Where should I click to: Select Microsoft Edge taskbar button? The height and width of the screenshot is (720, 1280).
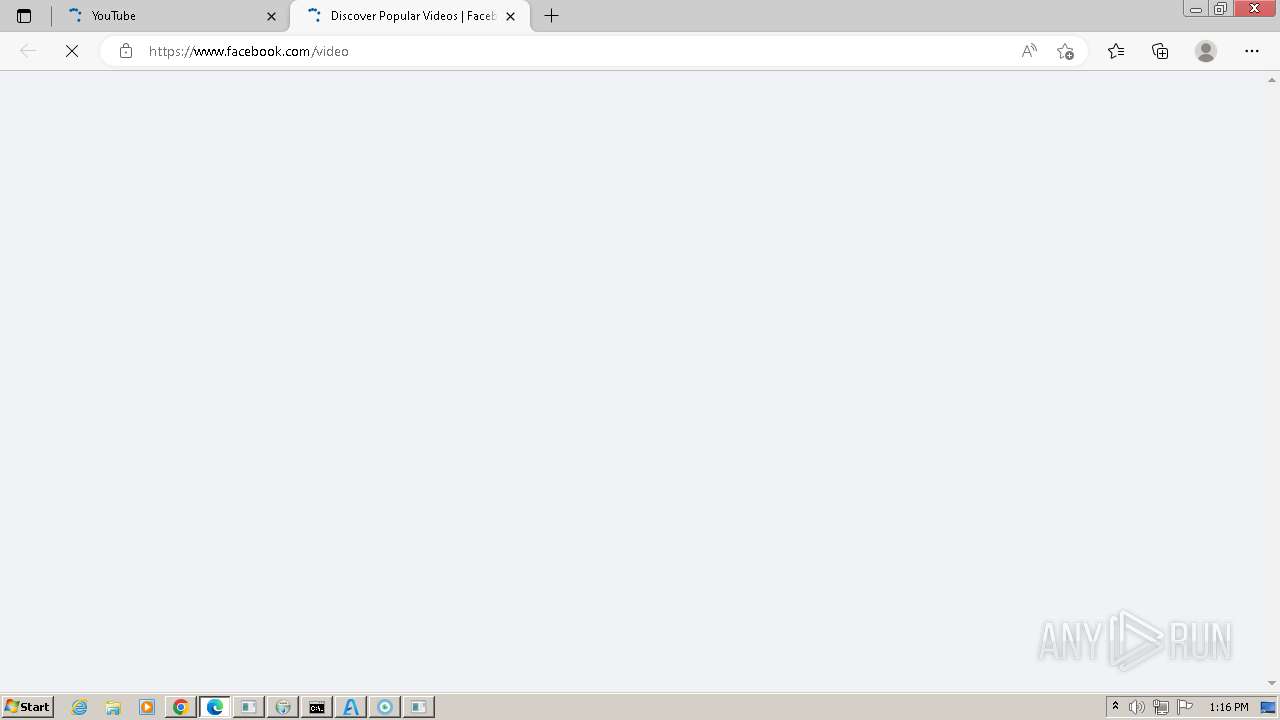(215, 707)
